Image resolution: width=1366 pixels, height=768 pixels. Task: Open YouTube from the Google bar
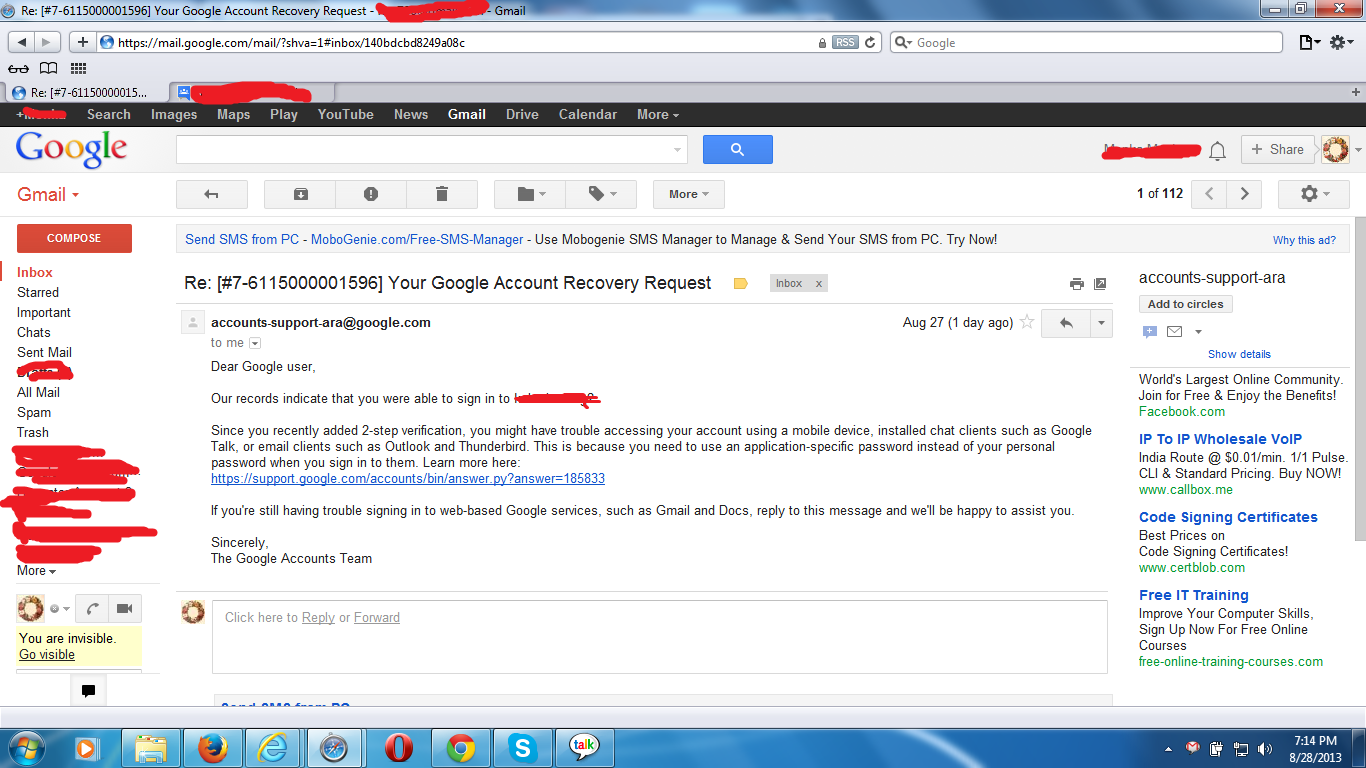(x=346, y=115)
